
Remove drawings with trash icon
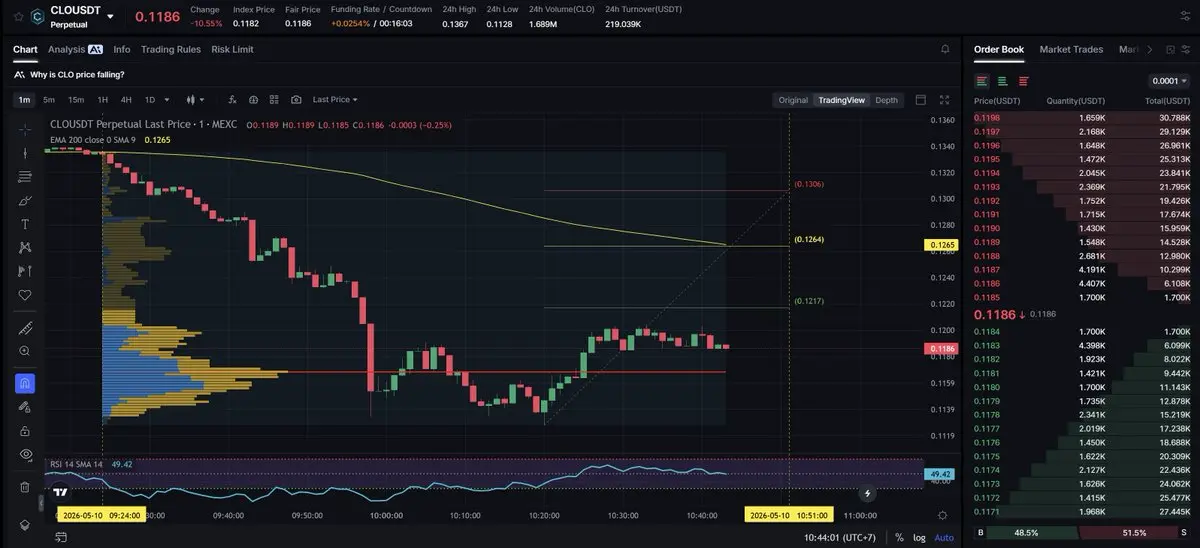point(25,487)
